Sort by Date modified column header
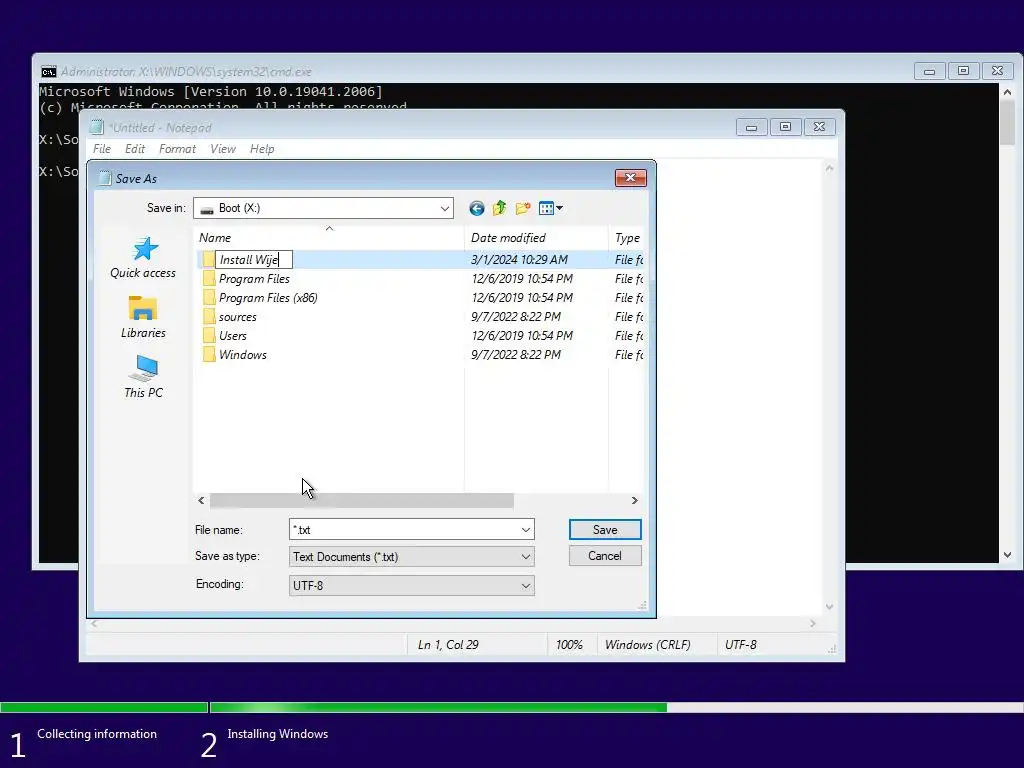 click(536, 238)
